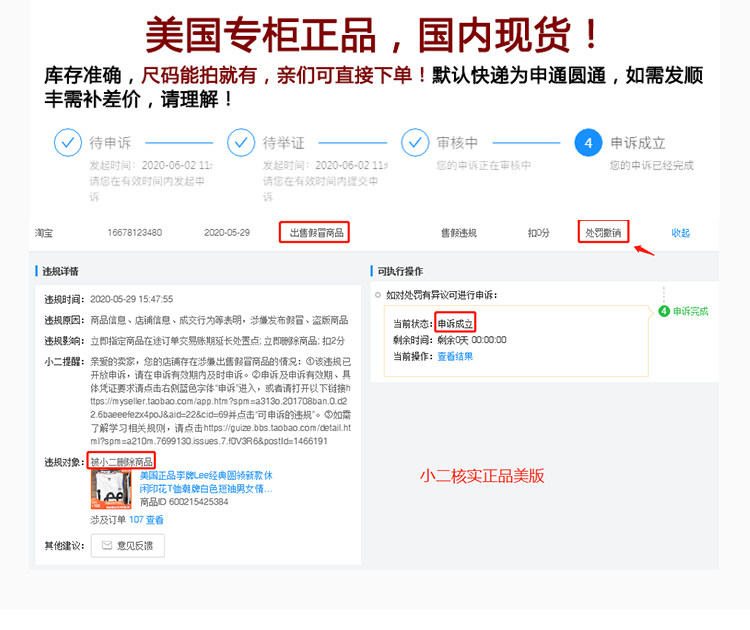750x630 pixels.
Task: Click the 申诉成立 step label
Action: pos(638,143)
